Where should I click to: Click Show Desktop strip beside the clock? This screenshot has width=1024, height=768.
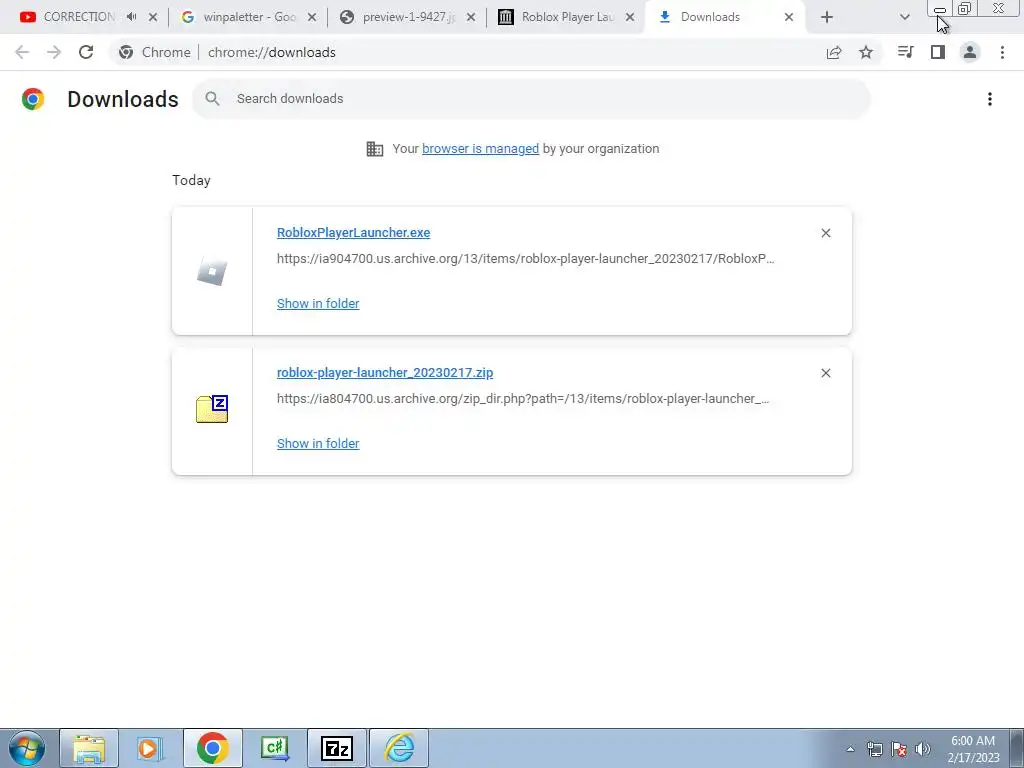1017,748
